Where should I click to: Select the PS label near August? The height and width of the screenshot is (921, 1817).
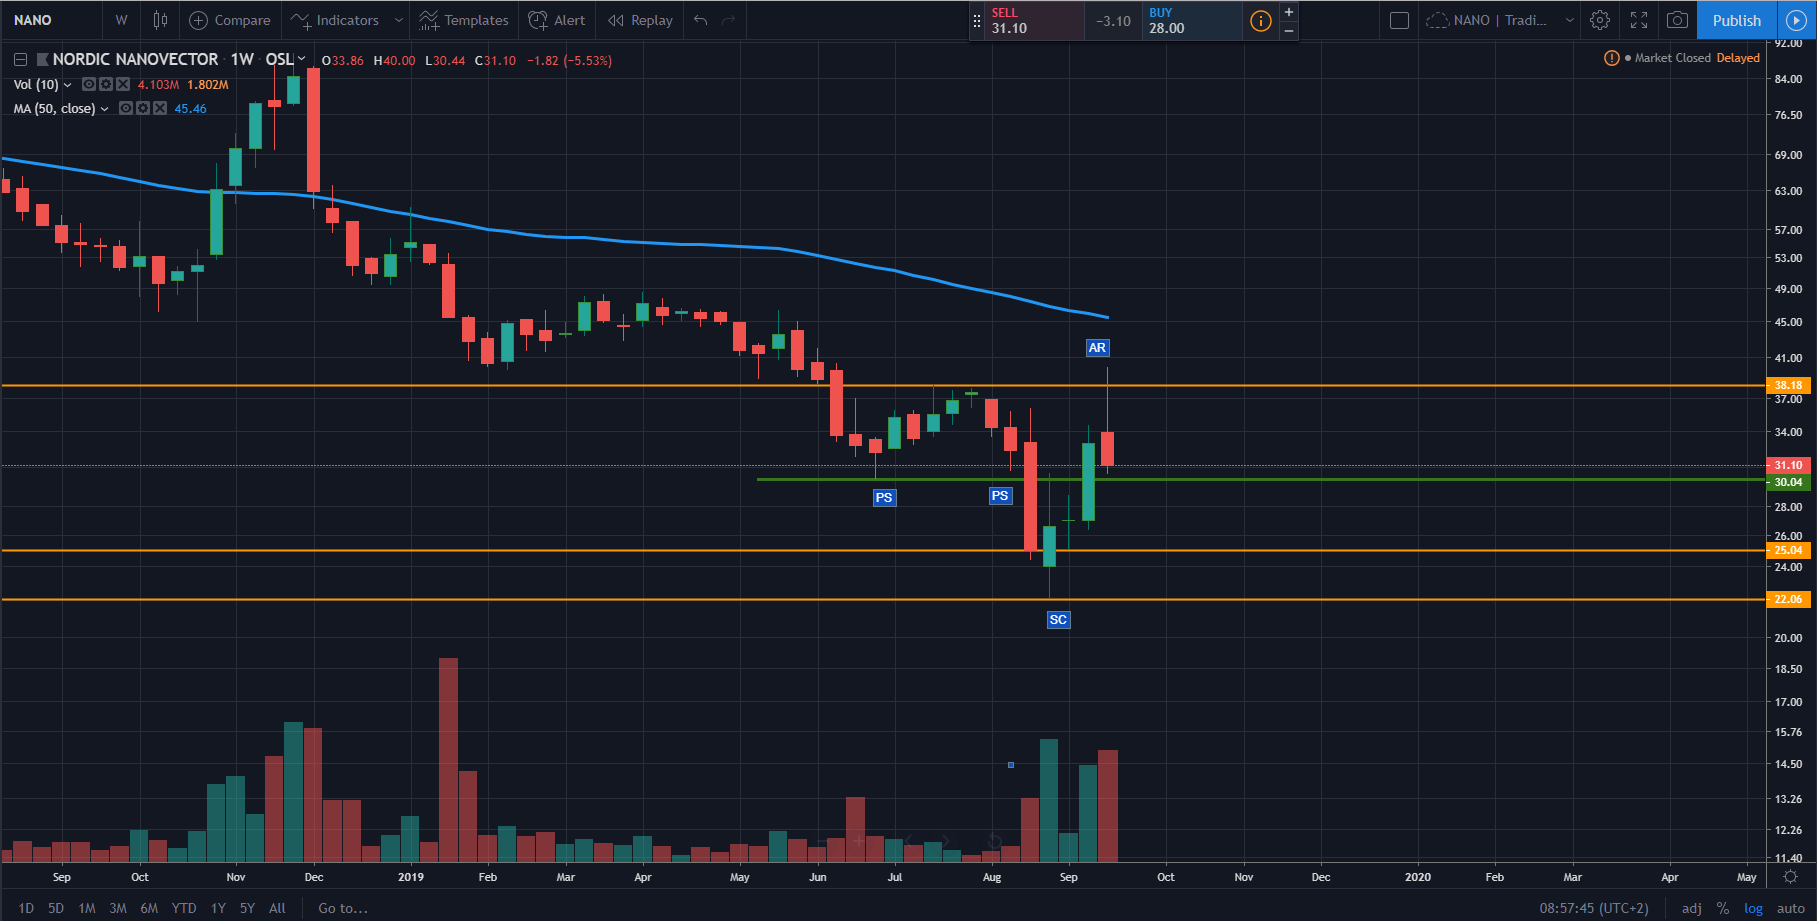click(x=1000, y=495)
